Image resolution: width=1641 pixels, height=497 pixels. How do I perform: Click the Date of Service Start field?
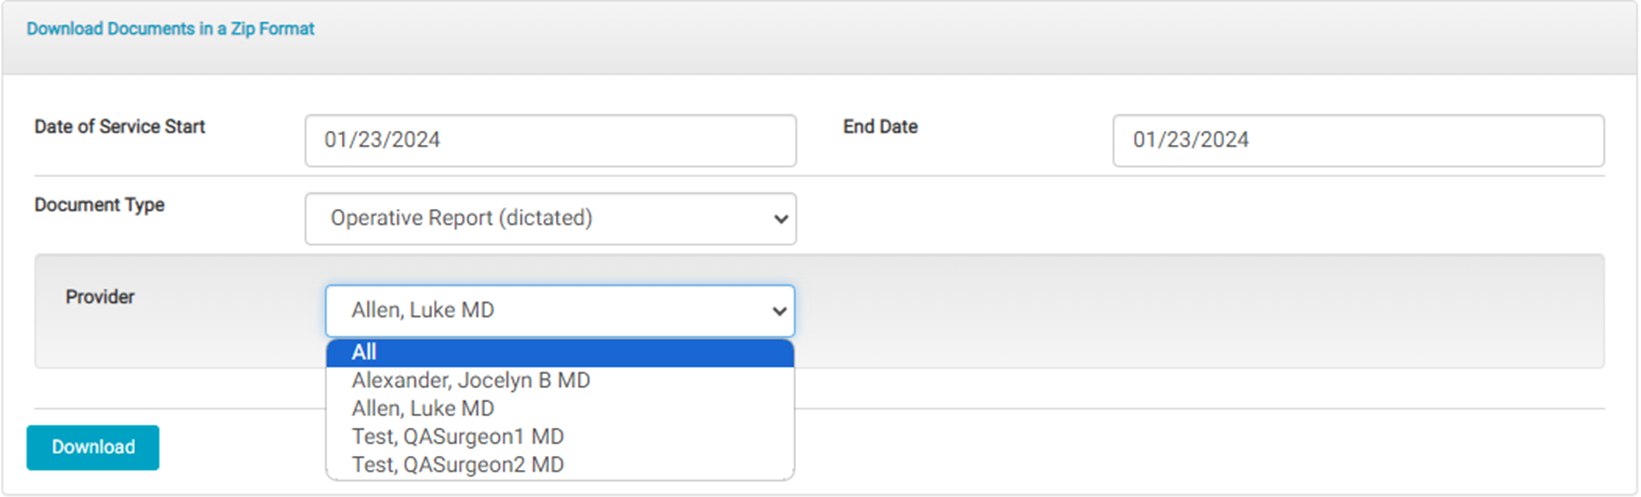(x=550, y=140)
